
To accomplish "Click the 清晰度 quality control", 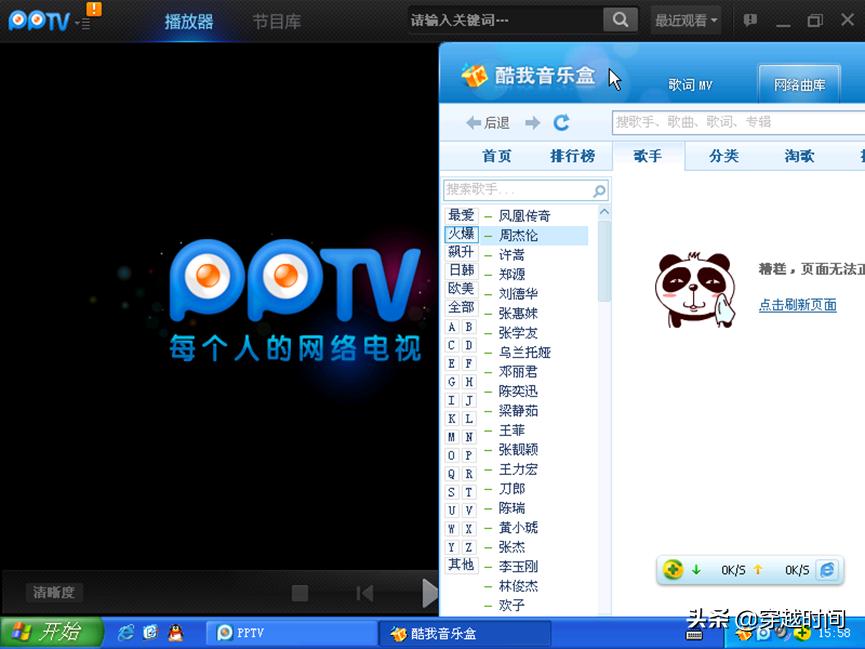I will (x=52, y=592).
